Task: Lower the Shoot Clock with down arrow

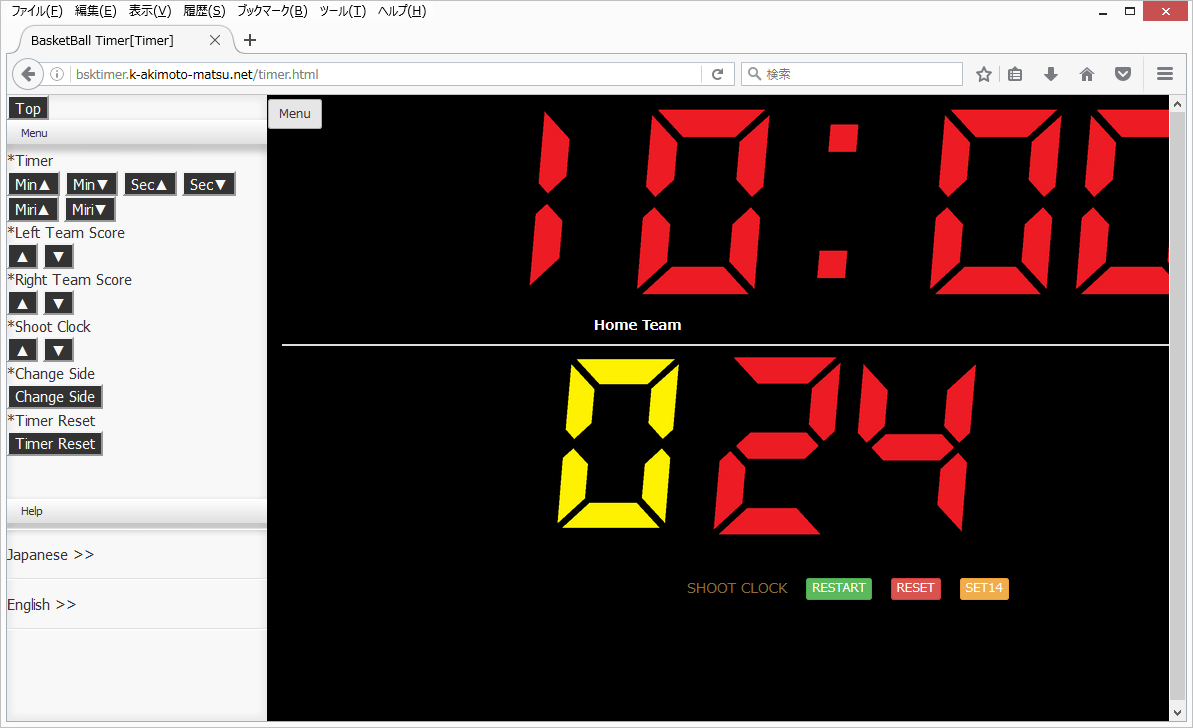Action: (x=59, y=350)
